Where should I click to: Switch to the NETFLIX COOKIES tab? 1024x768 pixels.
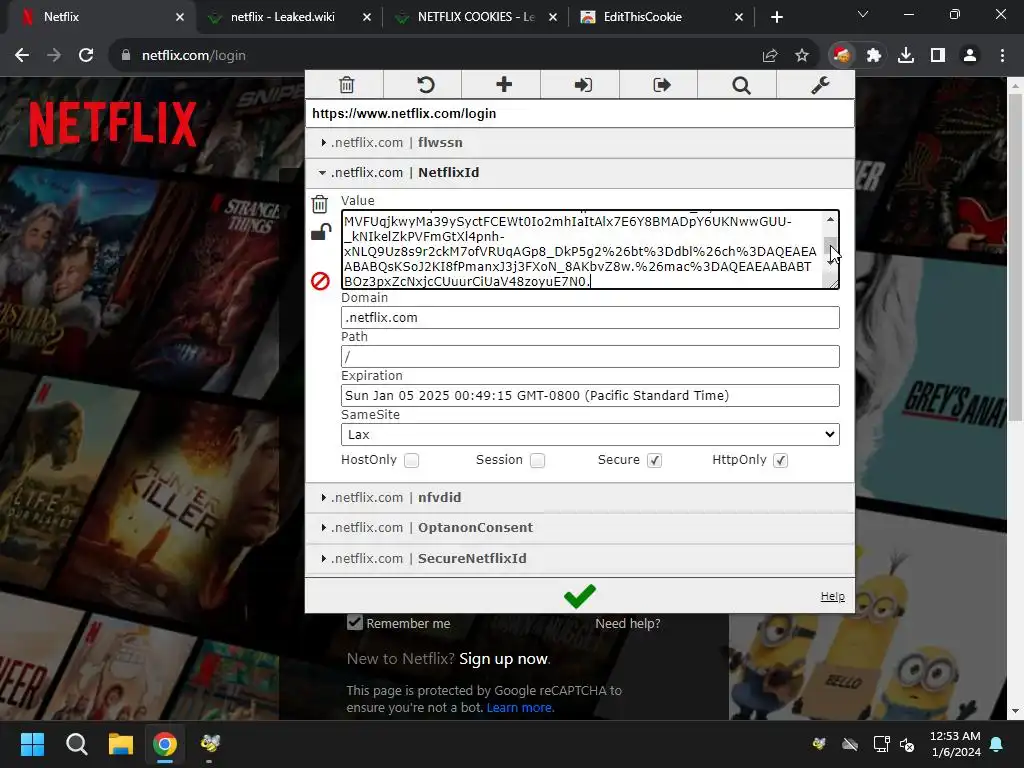[475, 17]
